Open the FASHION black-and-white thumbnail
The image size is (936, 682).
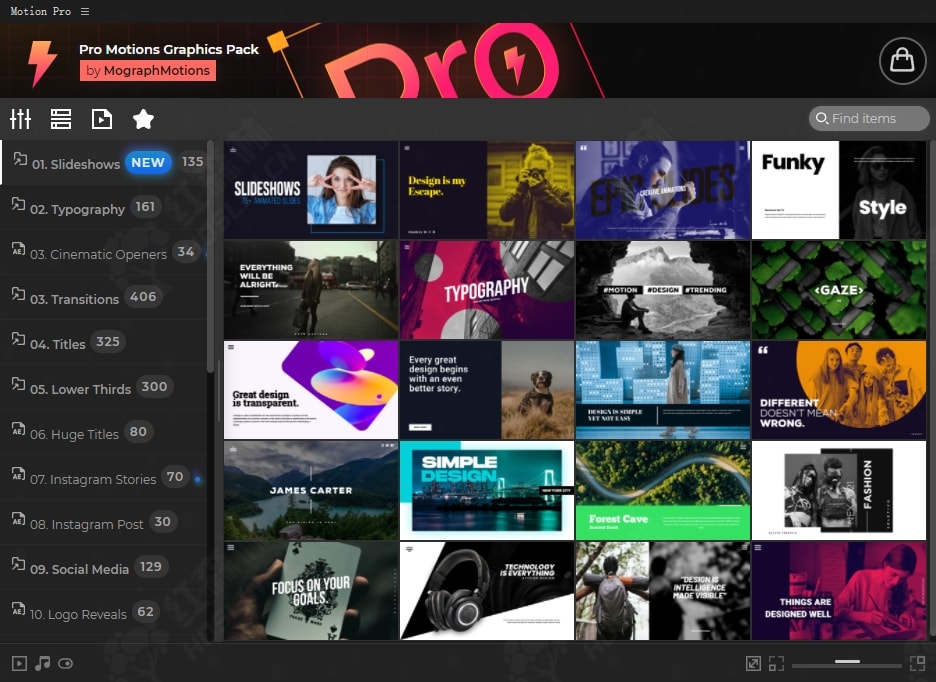(839, 490)
